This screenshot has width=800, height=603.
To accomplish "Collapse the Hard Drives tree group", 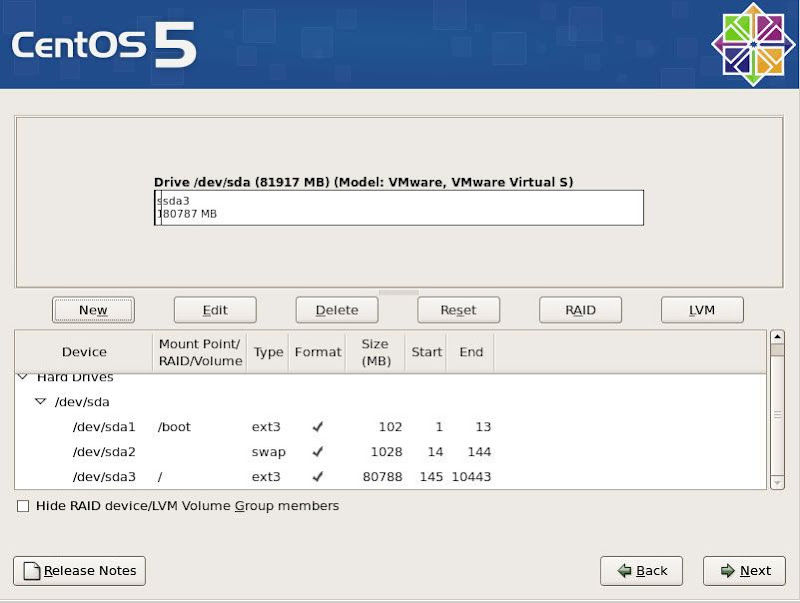I will click(23, 378).
